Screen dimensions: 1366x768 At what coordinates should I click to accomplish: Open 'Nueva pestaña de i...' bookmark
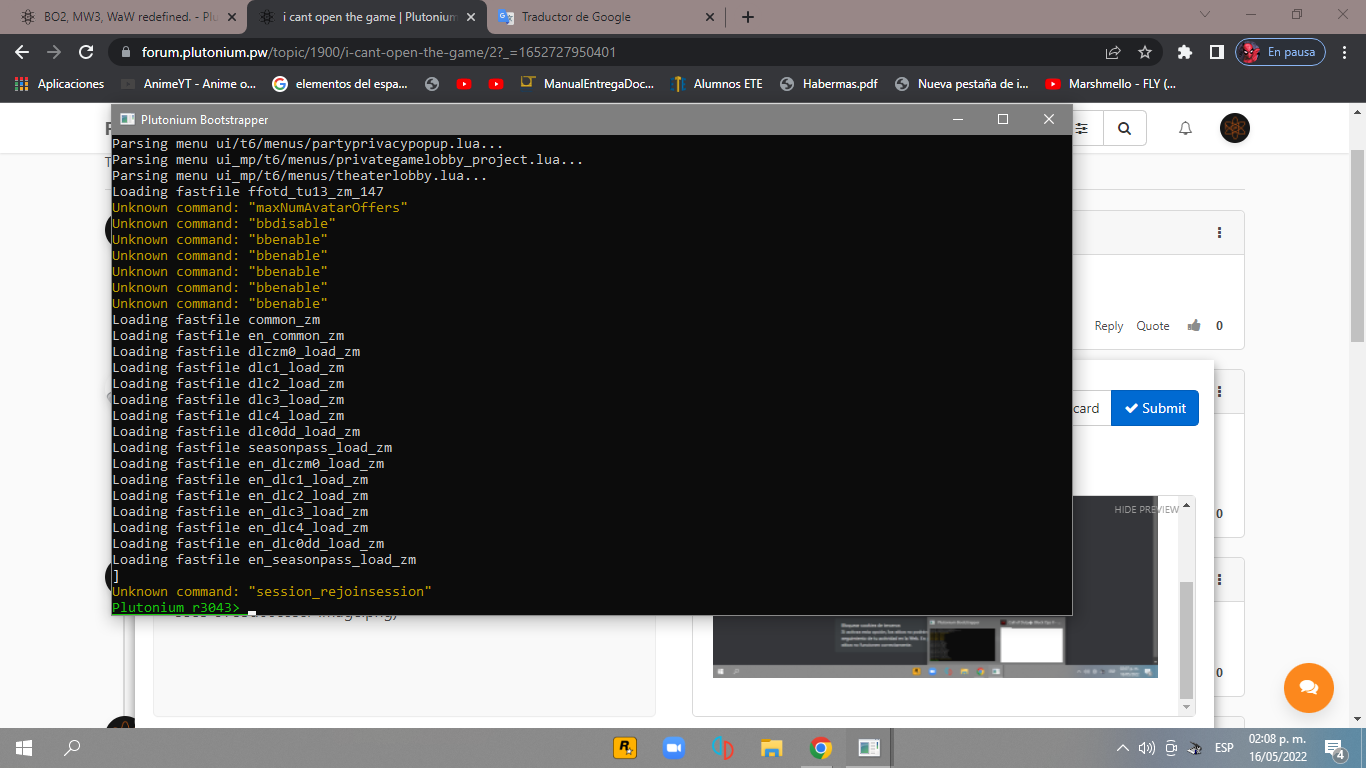961,84
